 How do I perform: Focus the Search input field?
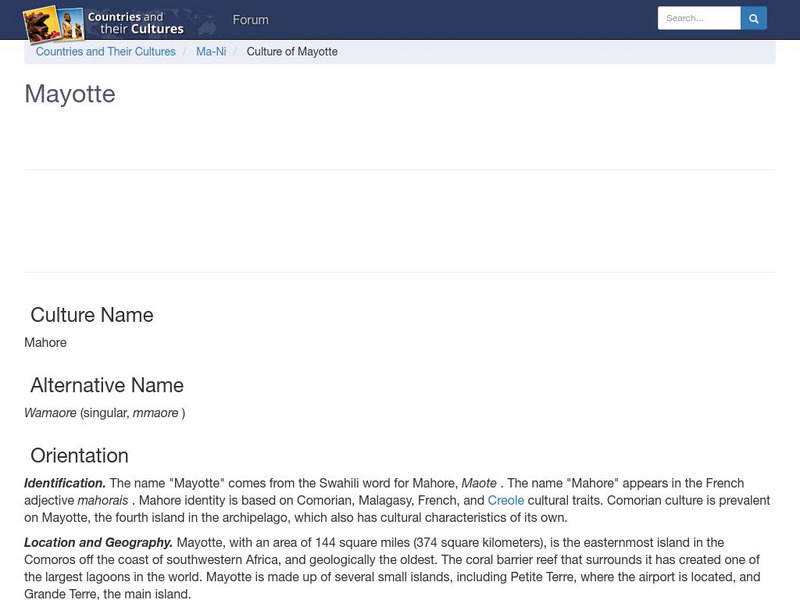click(699, 18)
